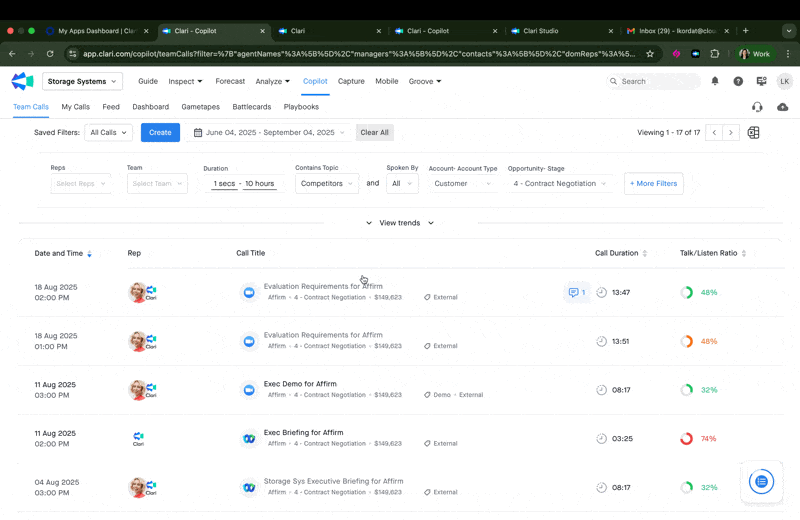
Task: Click the browser address bar
Action: (x=359, y=54)
